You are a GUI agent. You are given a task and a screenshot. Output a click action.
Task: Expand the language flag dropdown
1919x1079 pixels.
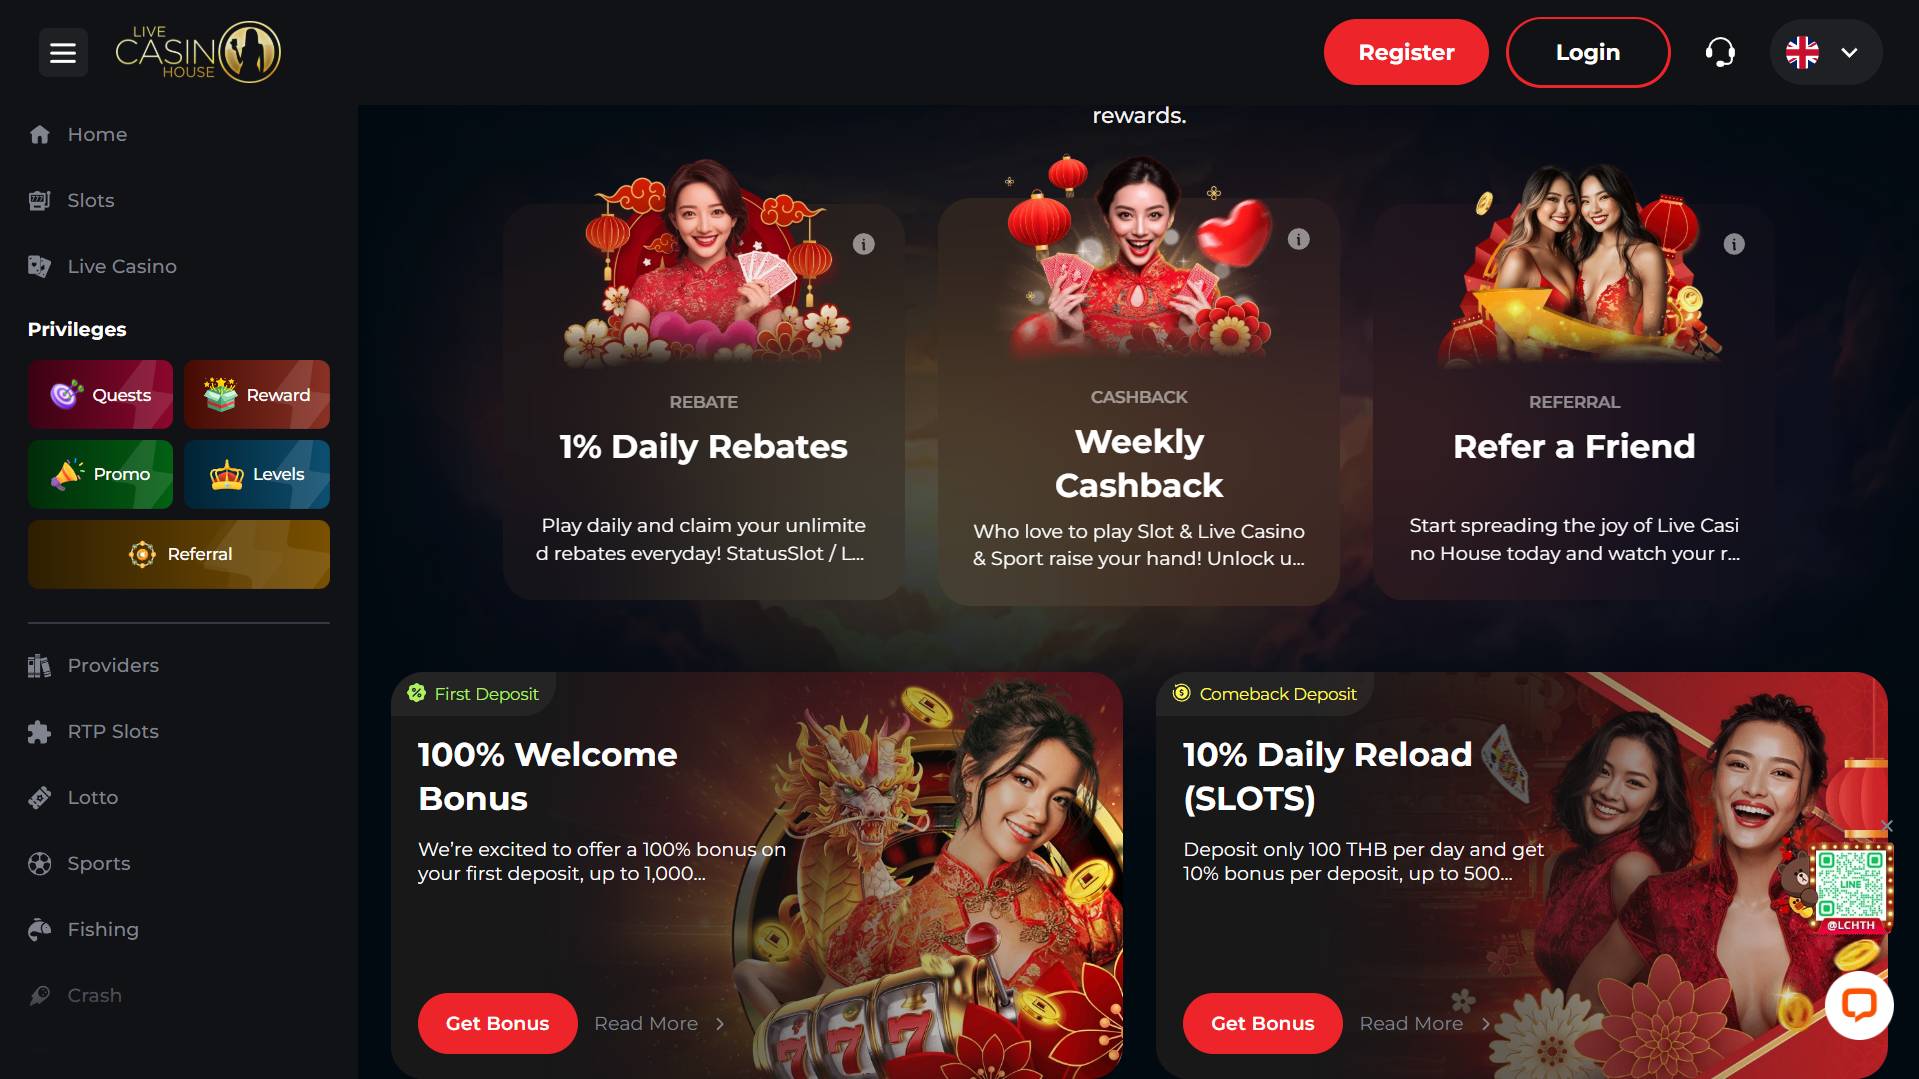click(1825, 52)
